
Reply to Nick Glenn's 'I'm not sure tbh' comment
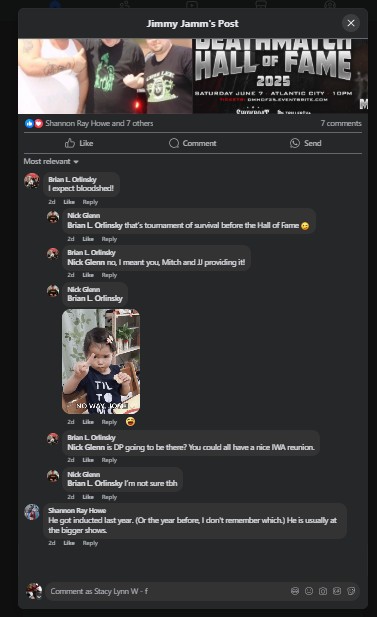tap(109, 497)
